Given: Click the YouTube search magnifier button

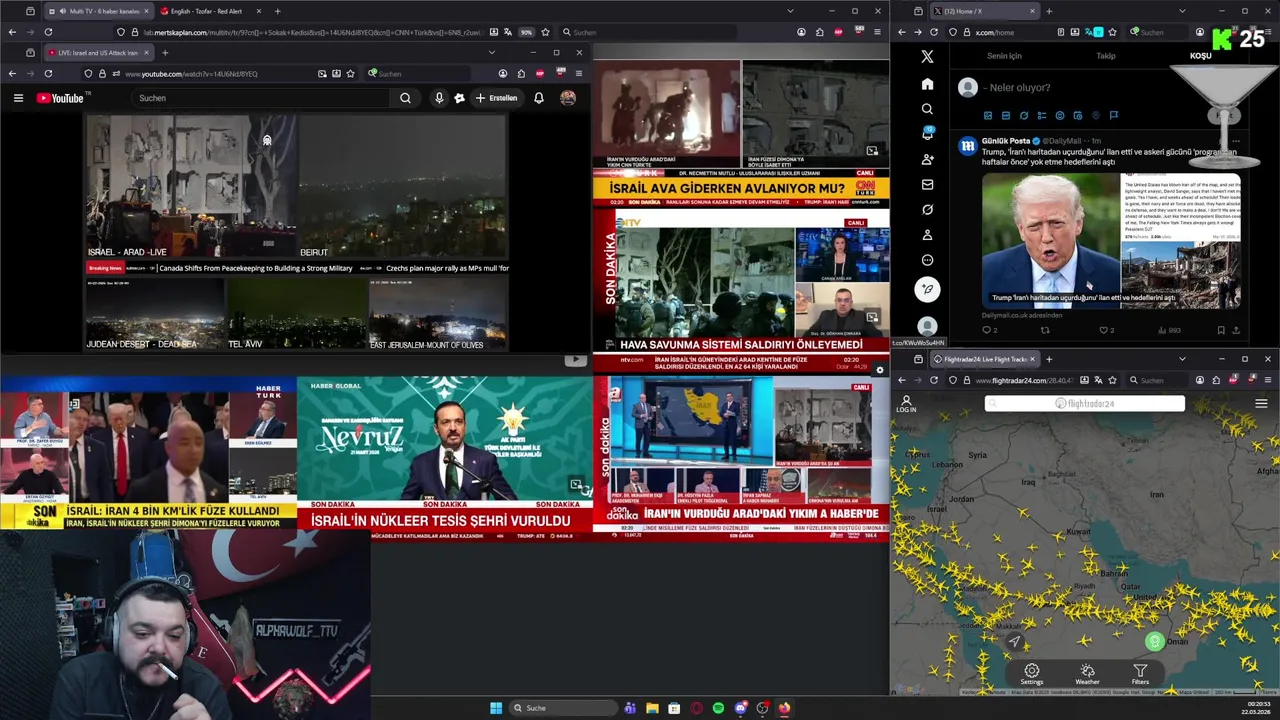Looking at the screenshot, I should 405,98.
